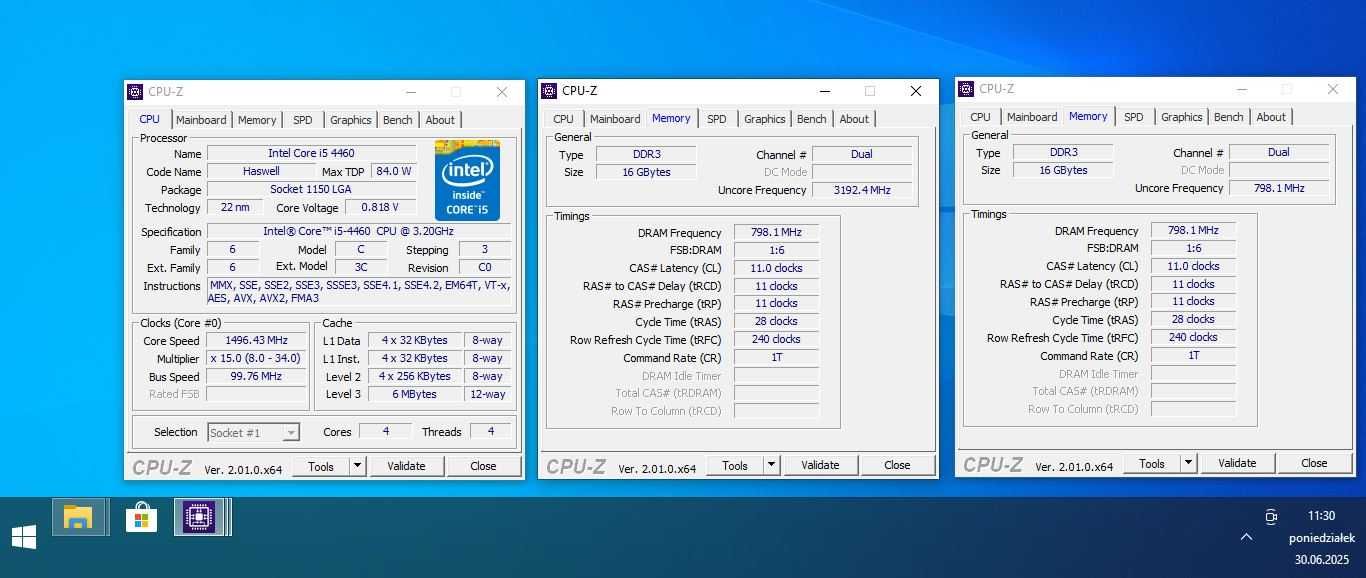Select Bench tab in left CPU-Z window
This screenshot has width=1366, height=578.
(x=398, y=120)
